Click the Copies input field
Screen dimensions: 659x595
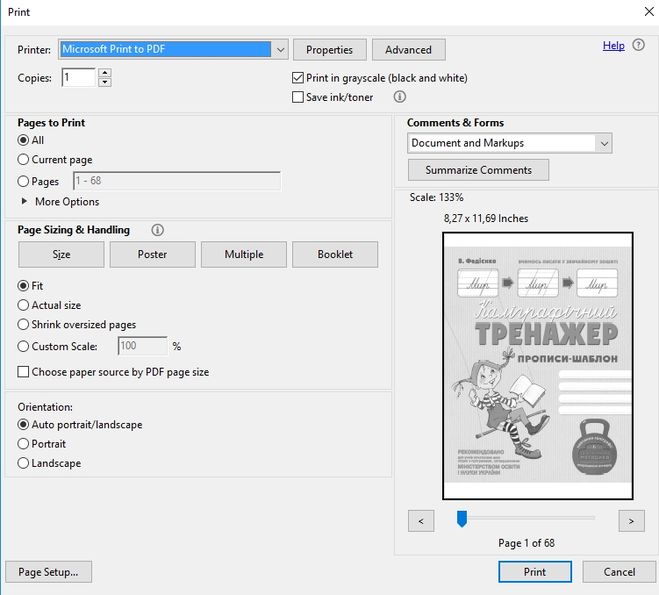pos(78,77)
